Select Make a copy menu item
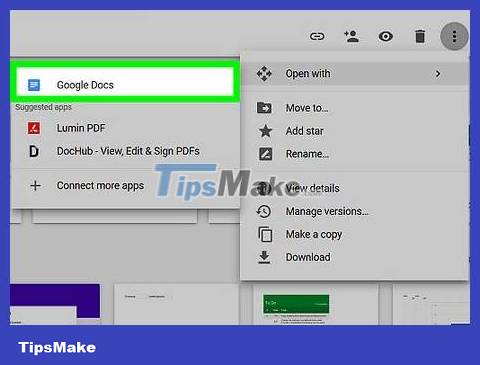 (355, 234)
